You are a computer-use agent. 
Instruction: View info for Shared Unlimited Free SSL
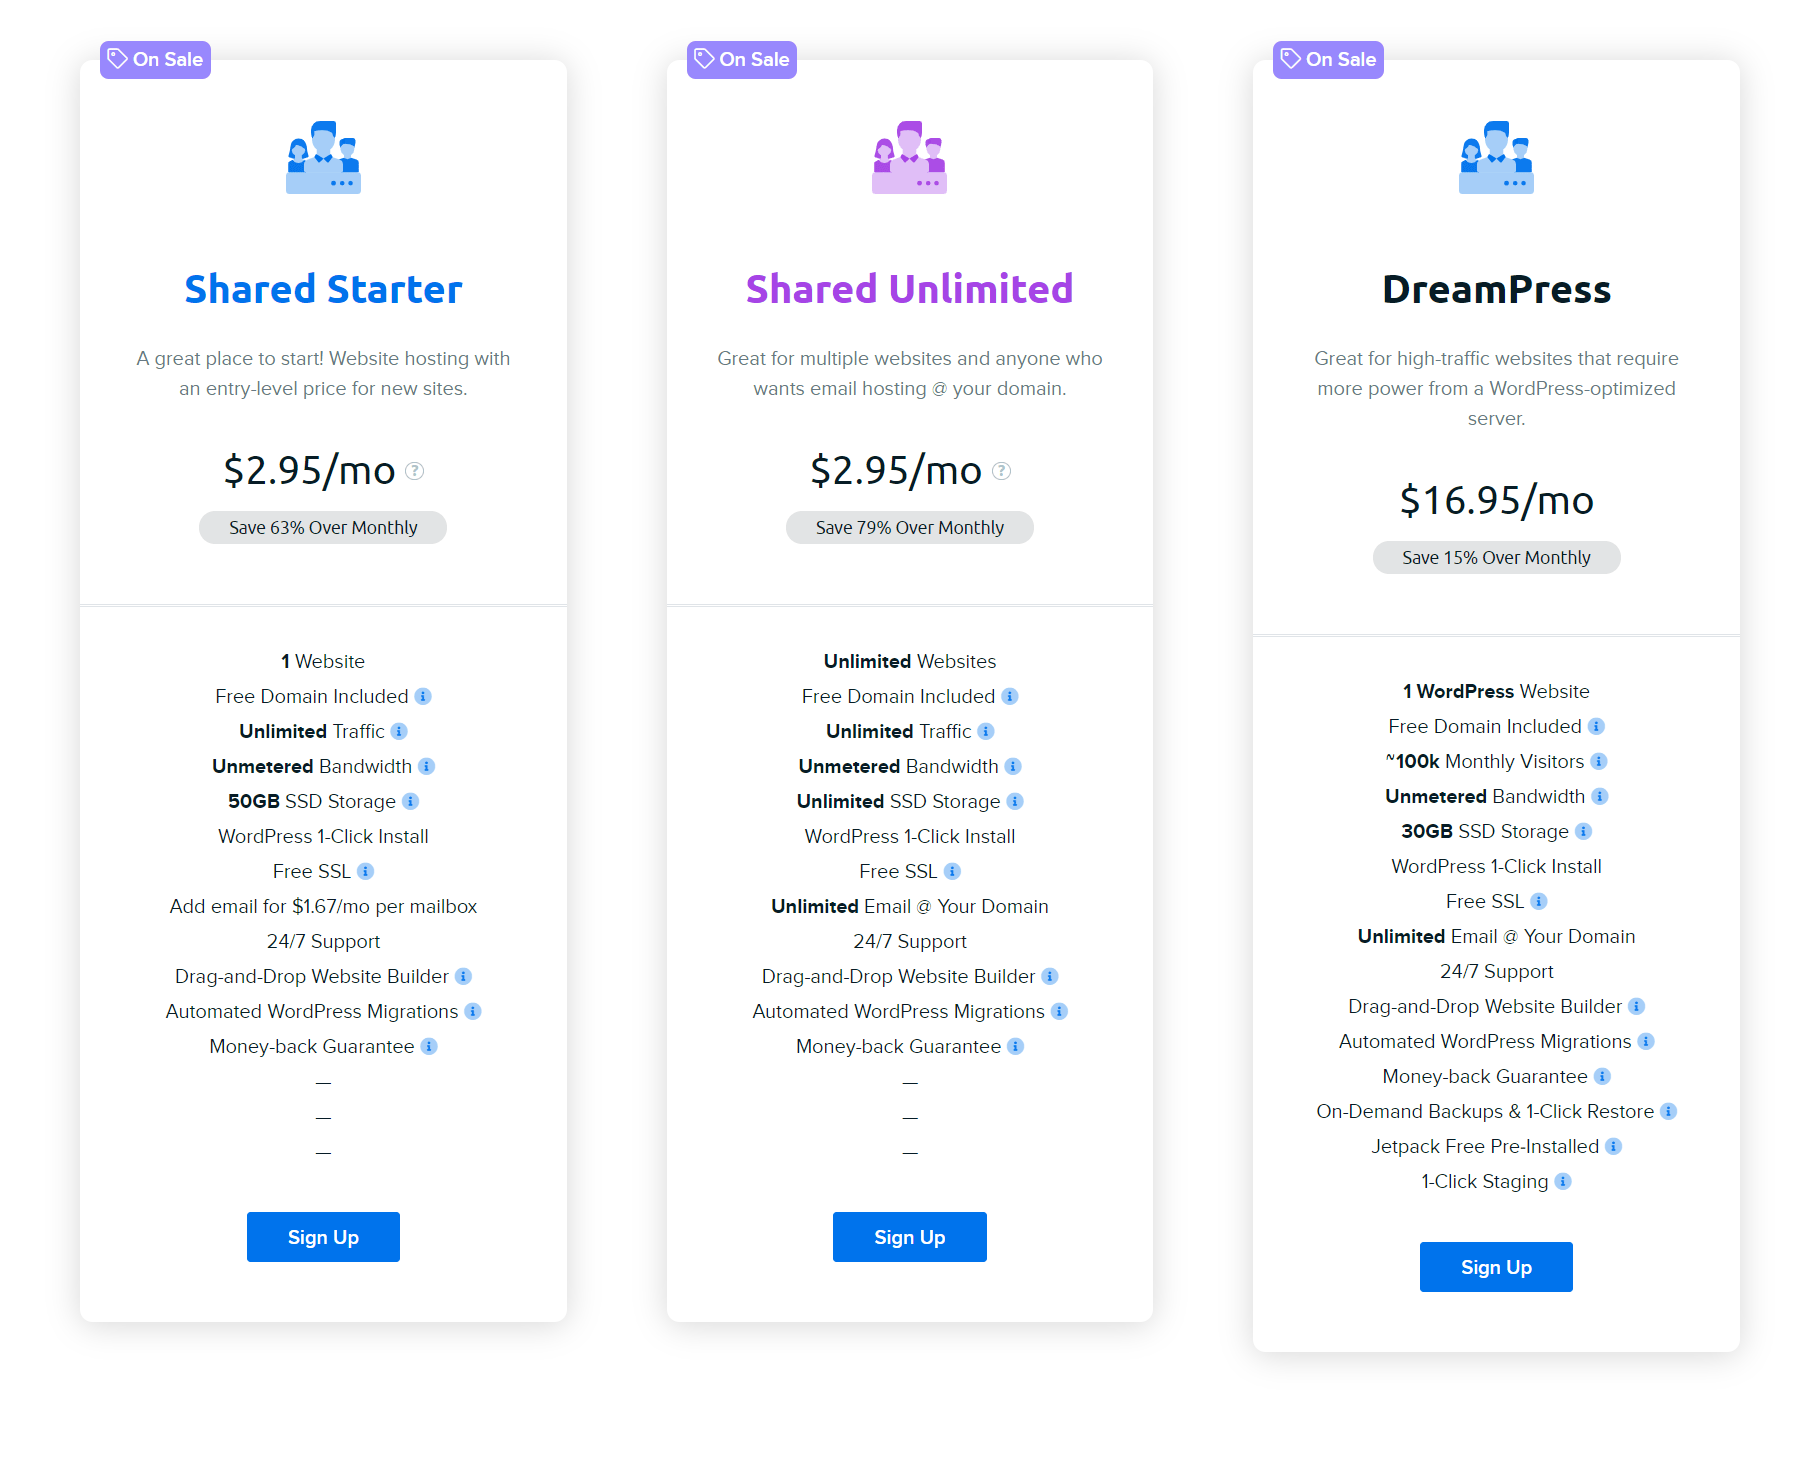[953, 871]
